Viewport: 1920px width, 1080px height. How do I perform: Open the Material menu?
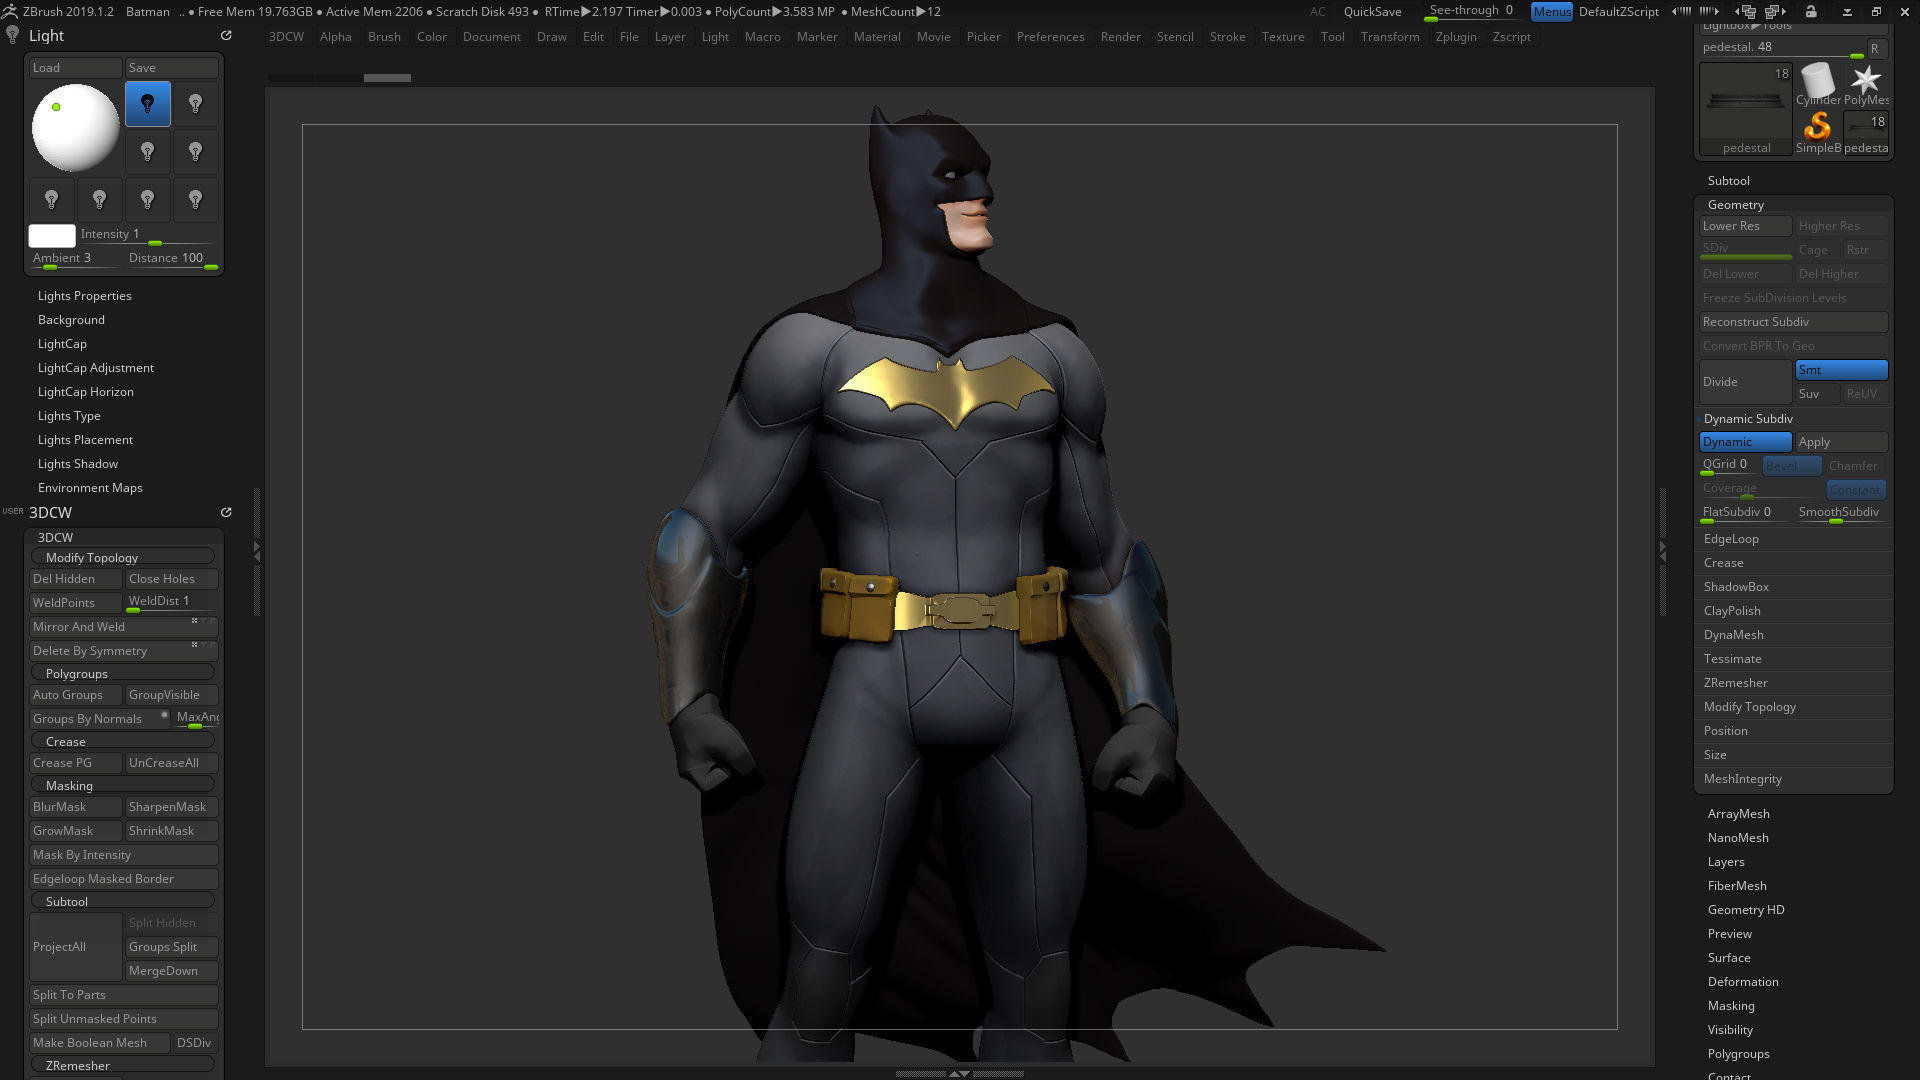[x=877, y=37]
